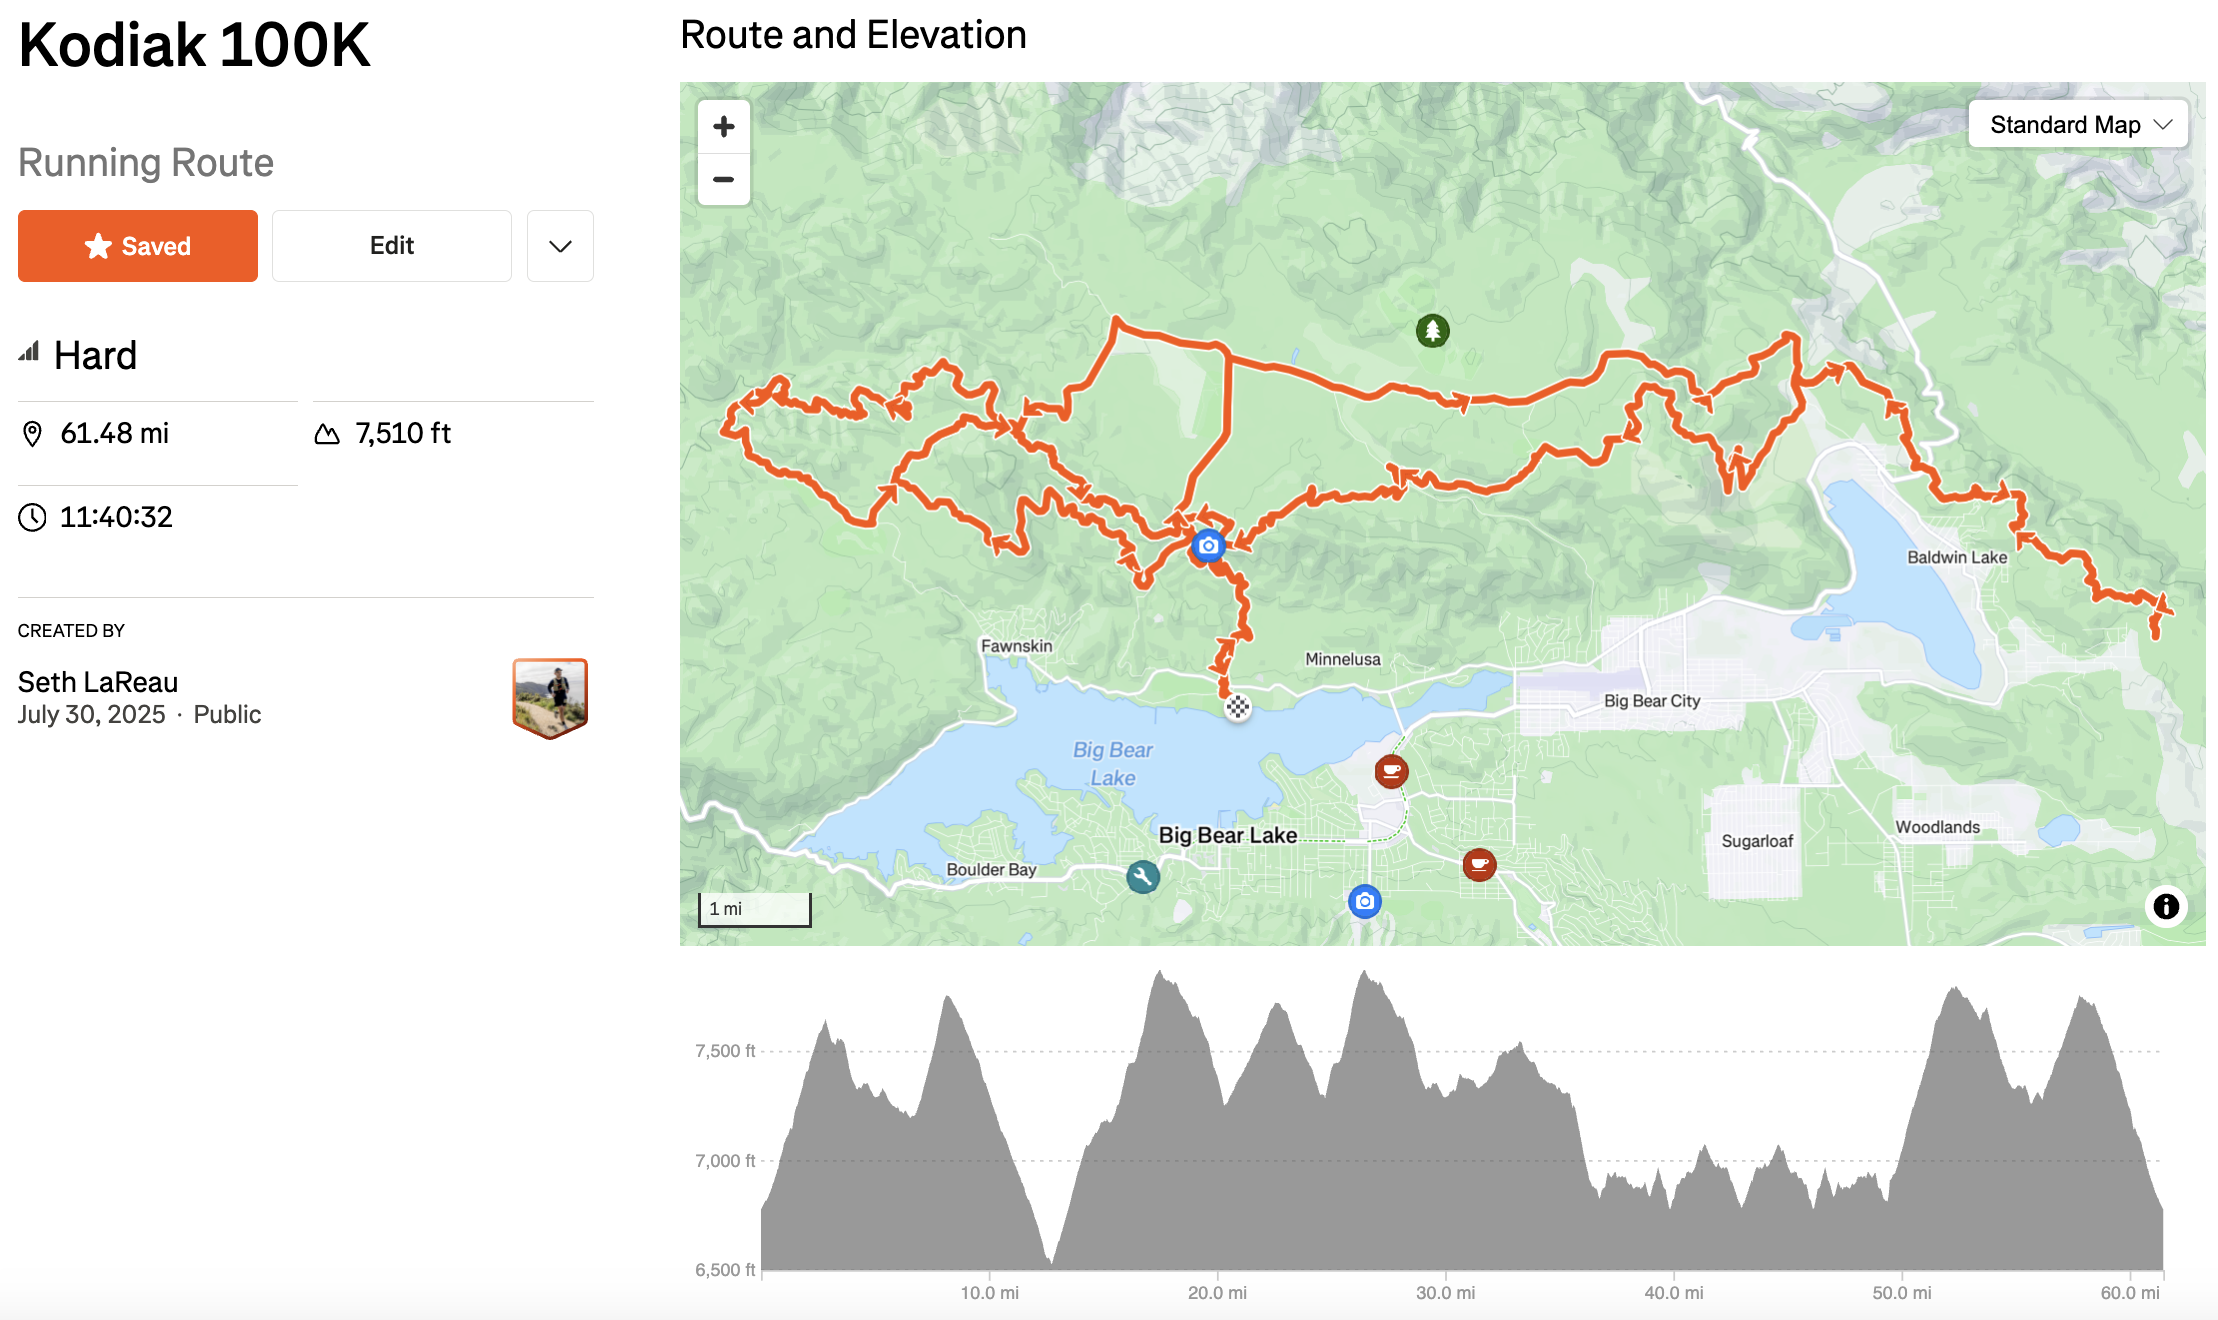Click Seth LaReau's avatar thumbnail
Viewport: 2218px width, 1320px height.
pos(549,695)
